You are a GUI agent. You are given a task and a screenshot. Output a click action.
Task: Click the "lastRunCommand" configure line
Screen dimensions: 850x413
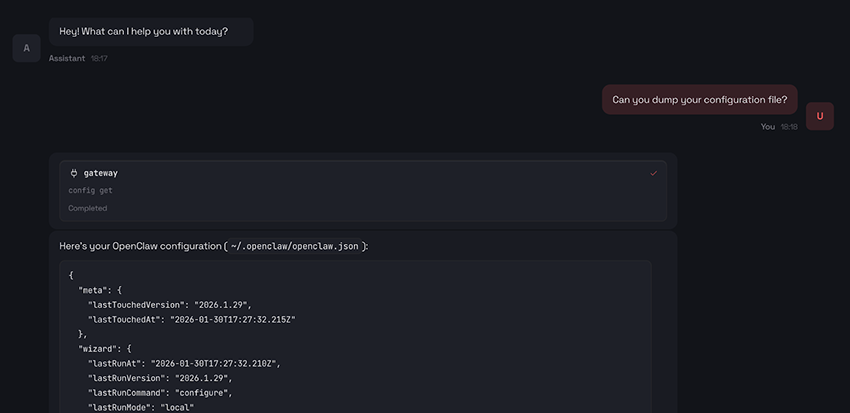click(x=160, y=393)
